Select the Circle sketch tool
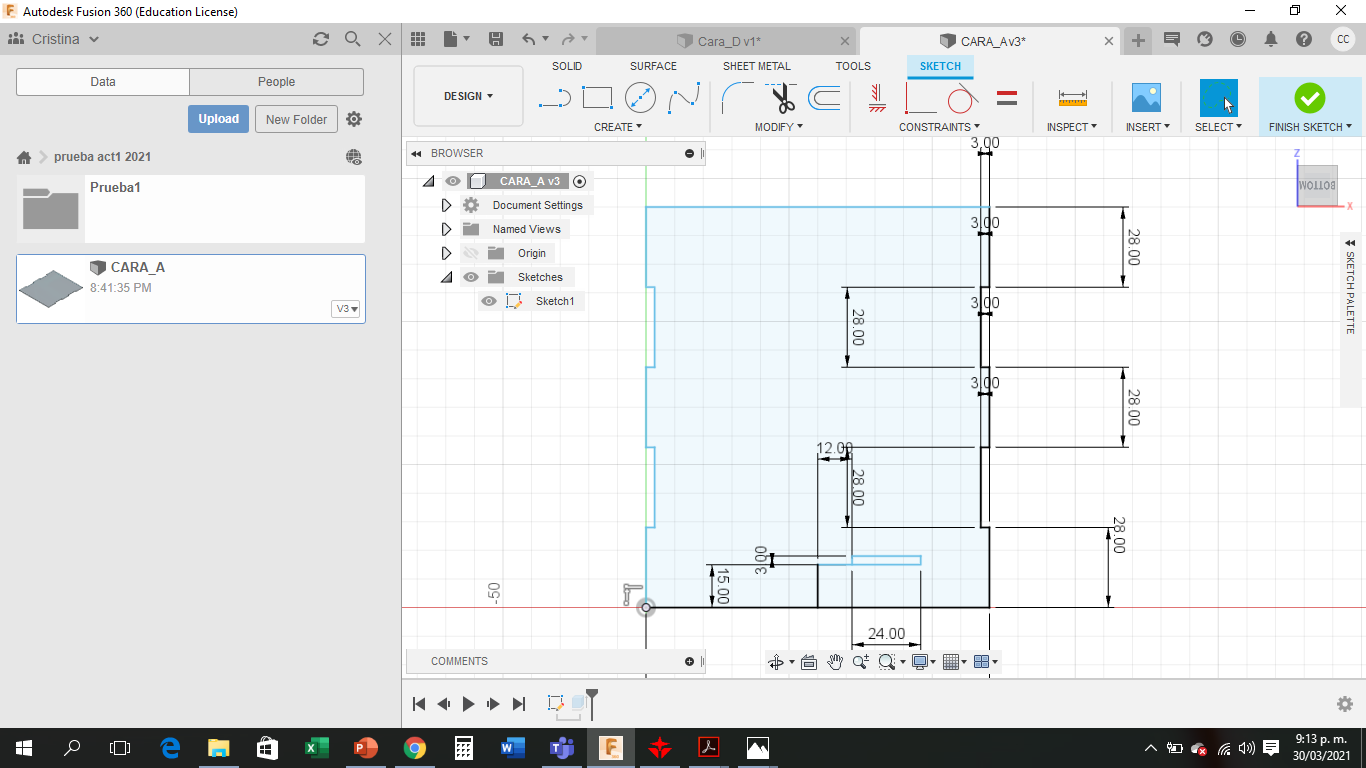Image resolution: width=1366 pixels, height=768 pixels. (x=640, y=98)
